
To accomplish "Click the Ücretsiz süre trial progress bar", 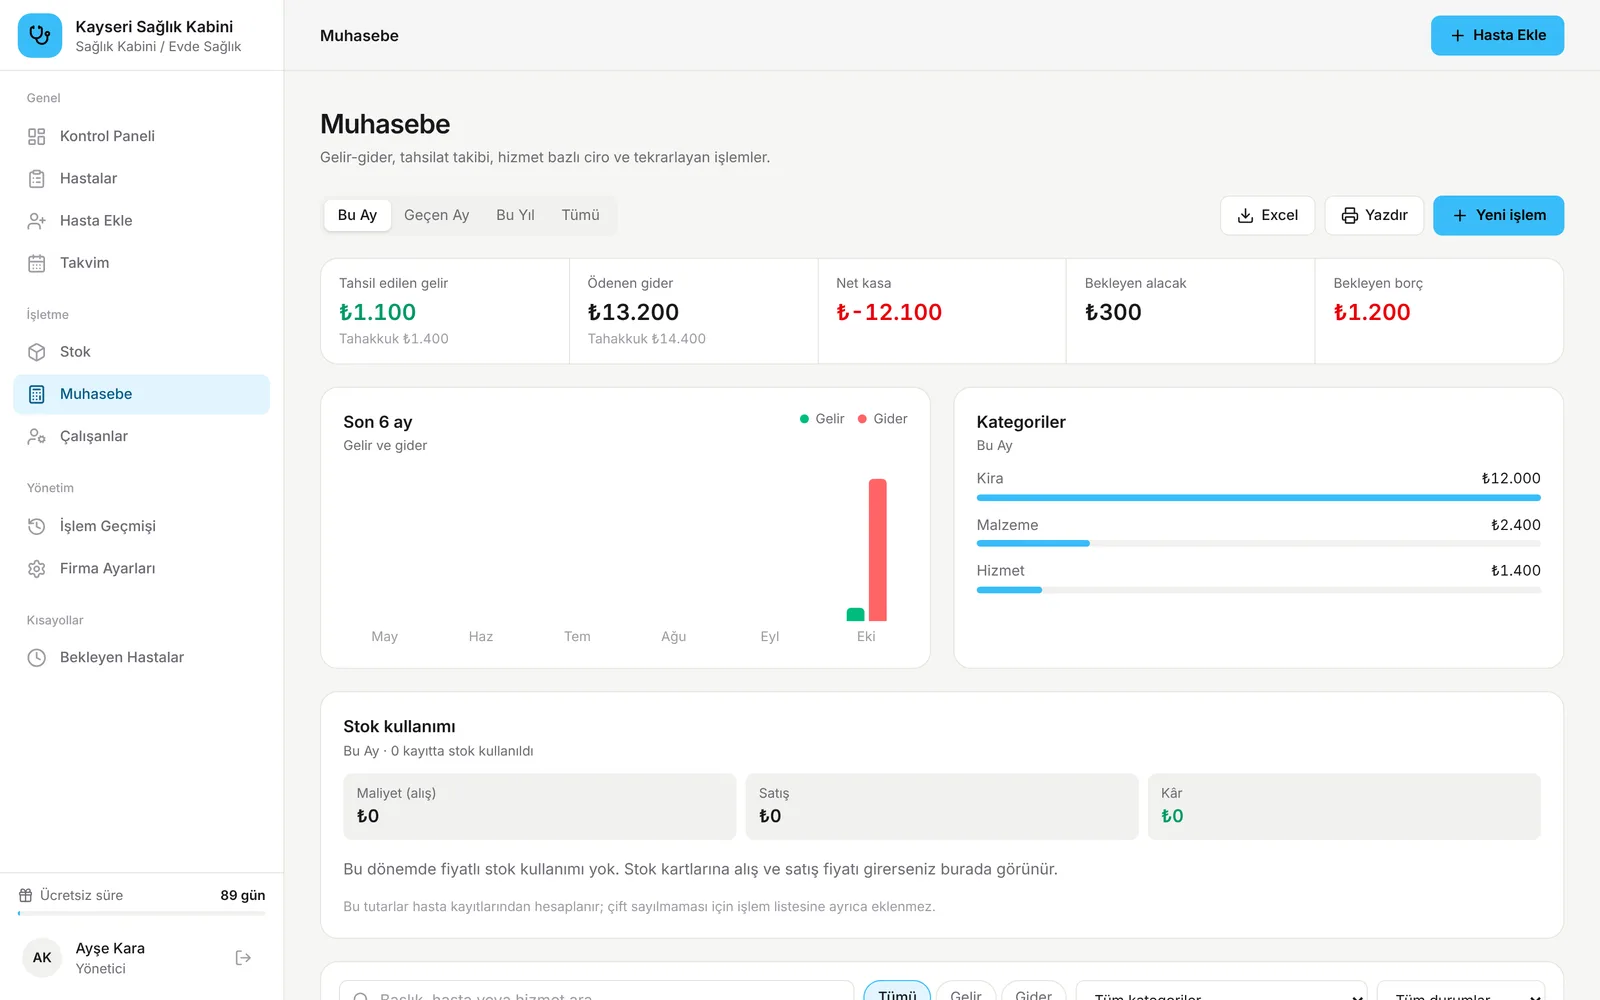I will coord(141,913).
